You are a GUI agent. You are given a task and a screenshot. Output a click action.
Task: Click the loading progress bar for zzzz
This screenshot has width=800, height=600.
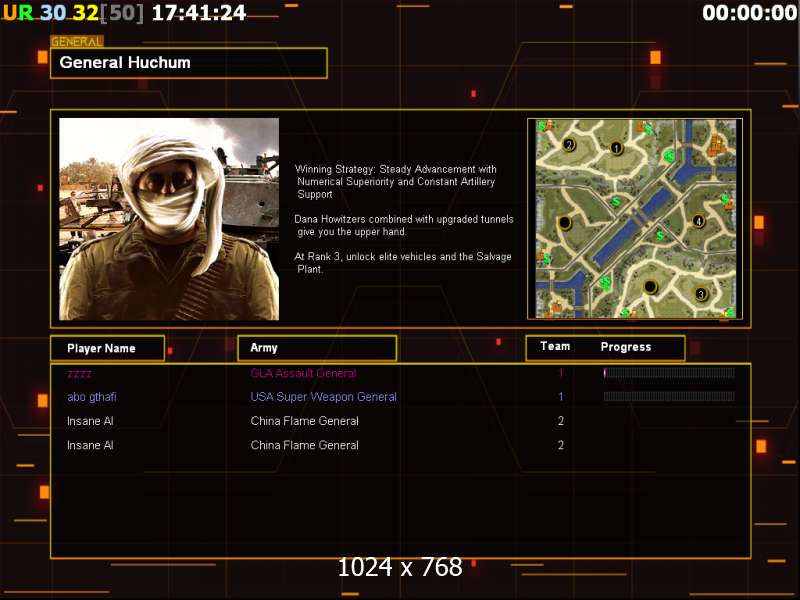click(669, 373)
